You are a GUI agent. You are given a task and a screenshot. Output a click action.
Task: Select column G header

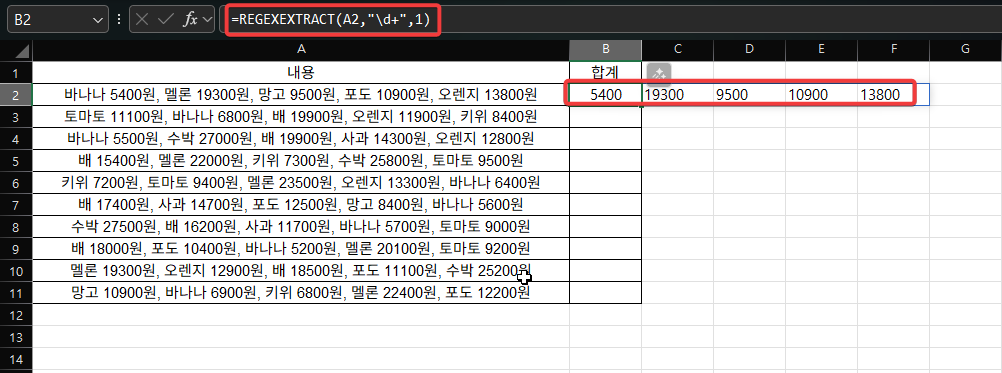click(965, 50)
